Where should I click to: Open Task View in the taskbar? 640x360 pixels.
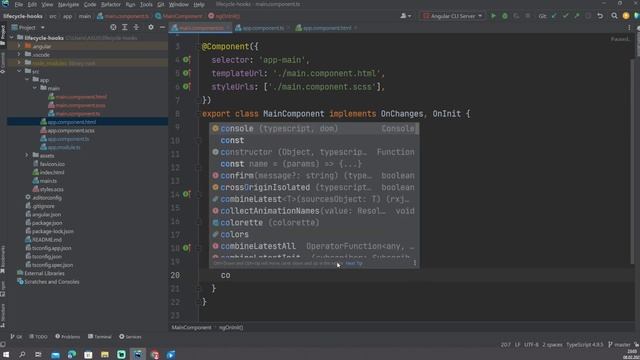pyautogui.click(x=38, y=354)
